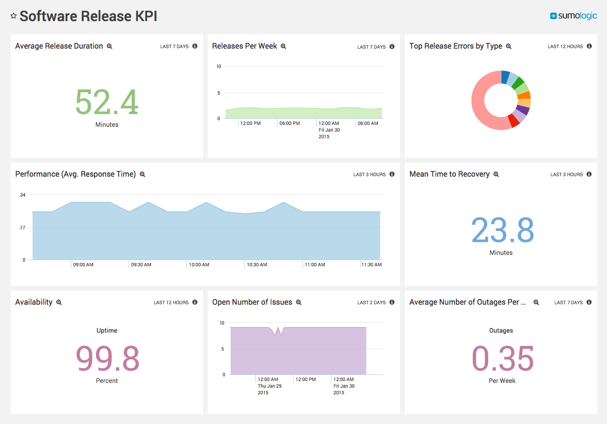Click info icon on Average Release Duration panel
This screenshot has width=607, height=424.
[x=195, y=47]
